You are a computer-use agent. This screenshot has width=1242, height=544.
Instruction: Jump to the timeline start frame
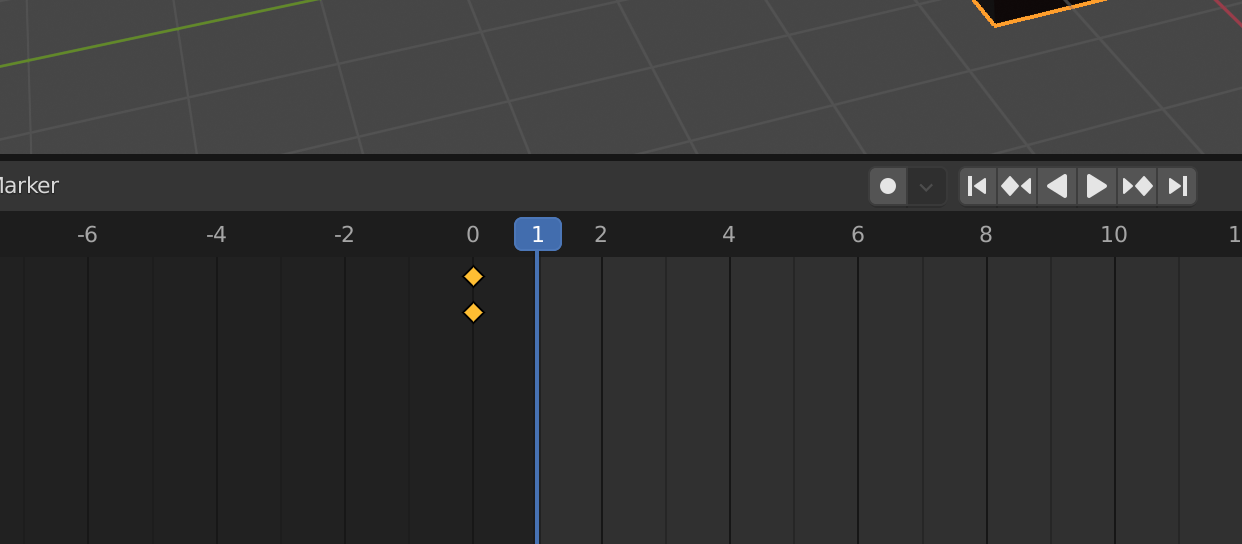978,186
